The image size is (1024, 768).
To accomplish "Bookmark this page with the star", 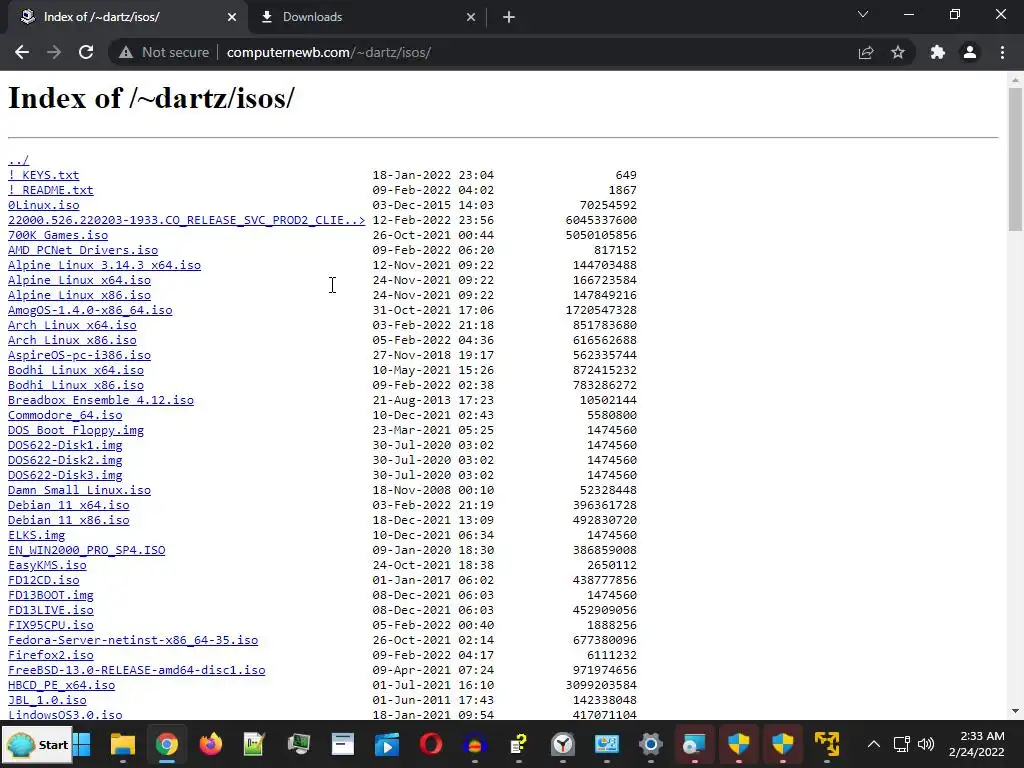I will click(x=898, y=52).
